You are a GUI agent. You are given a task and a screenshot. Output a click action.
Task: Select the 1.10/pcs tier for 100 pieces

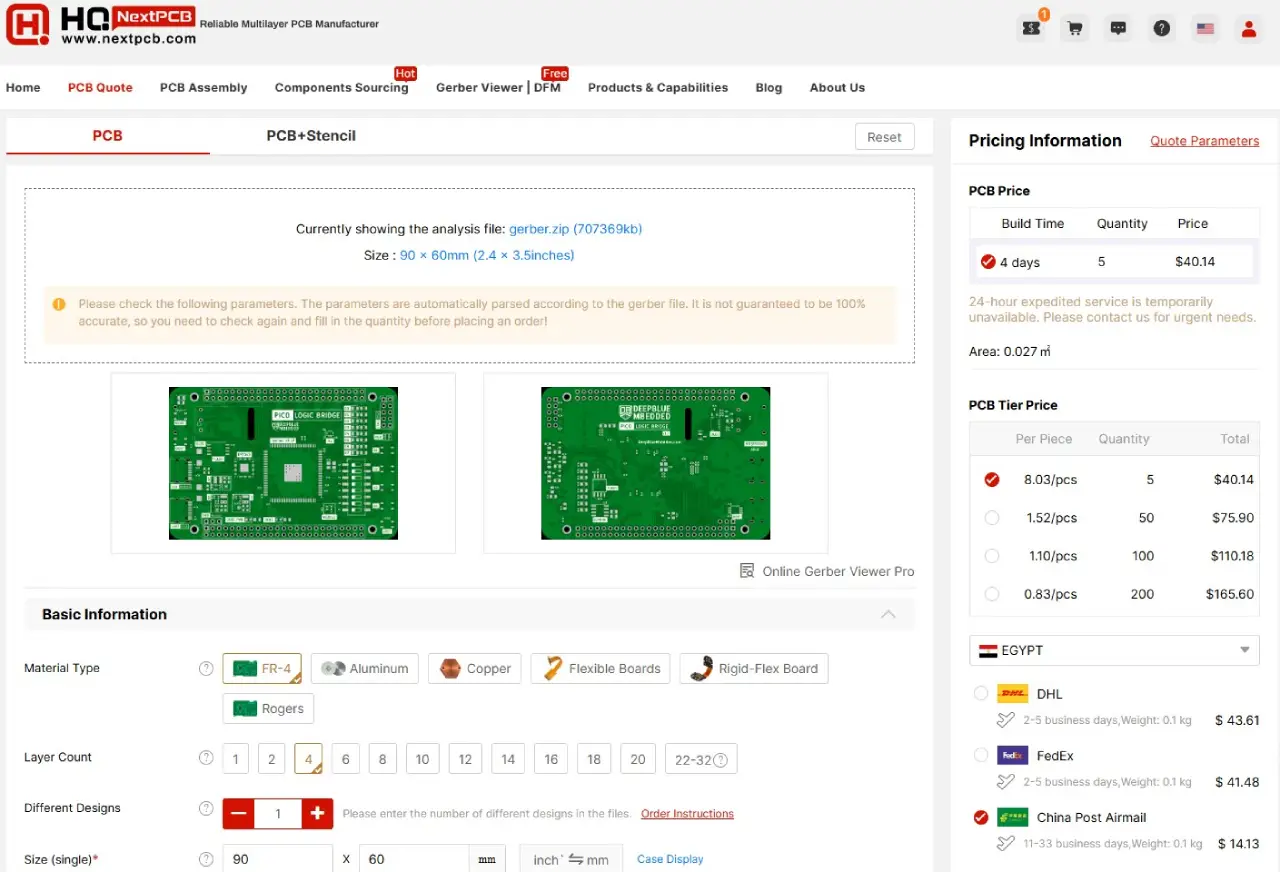click(x=992, y=556)
